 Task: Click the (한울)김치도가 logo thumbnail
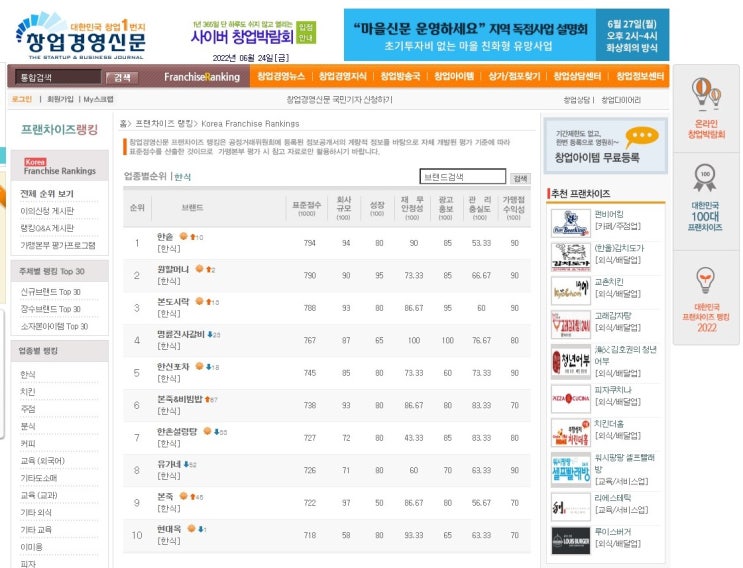571,257
